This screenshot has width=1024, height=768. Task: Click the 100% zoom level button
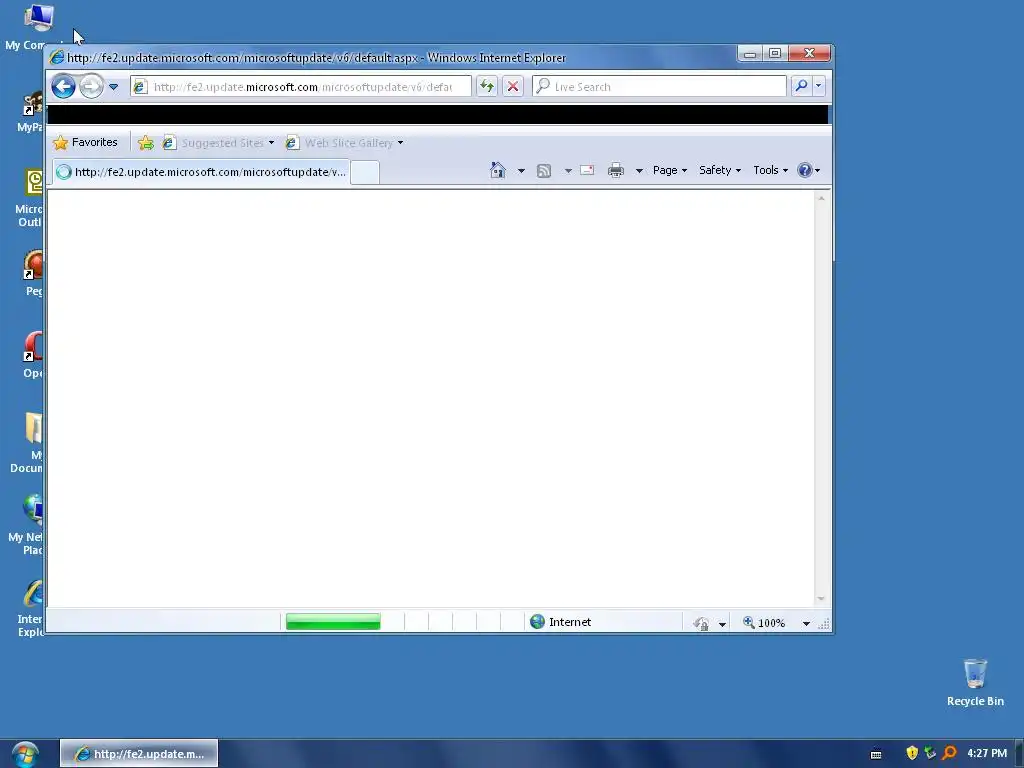(764, 623)
